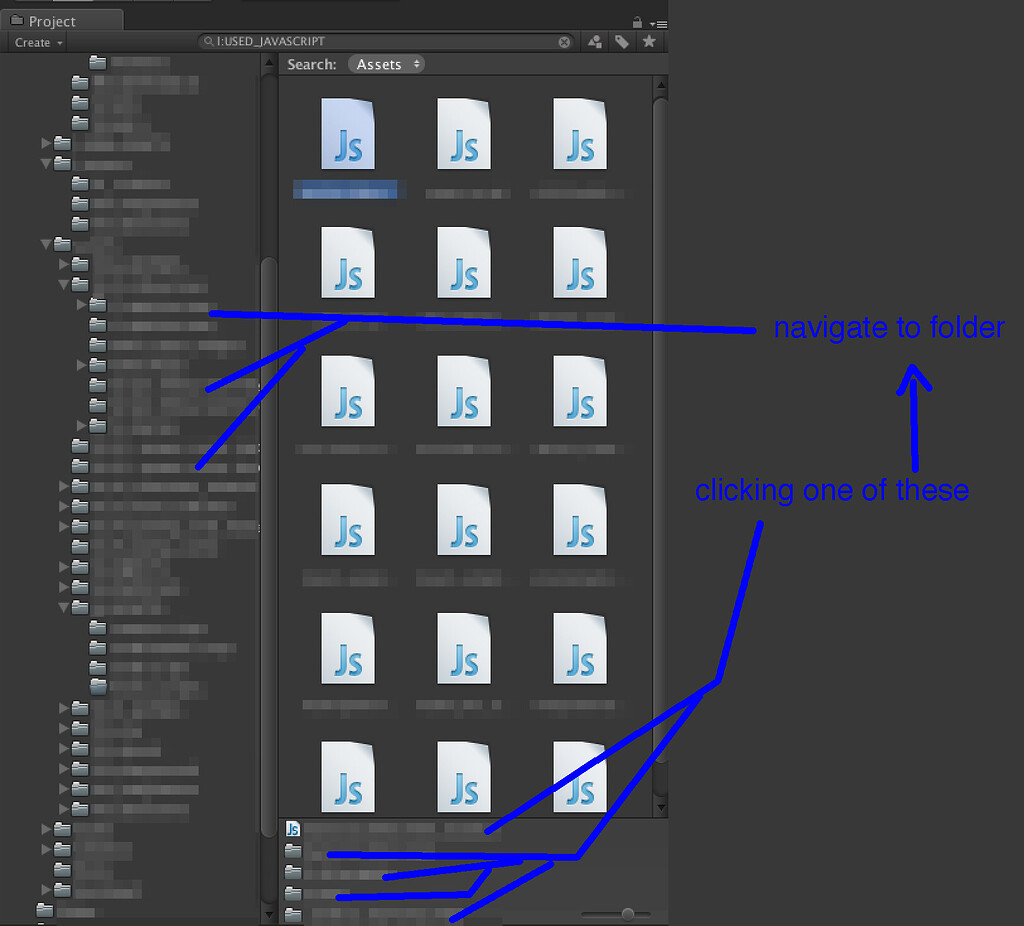
Task: Click the Js file icon in the breadcrumb bar
Action: [292, 828]
